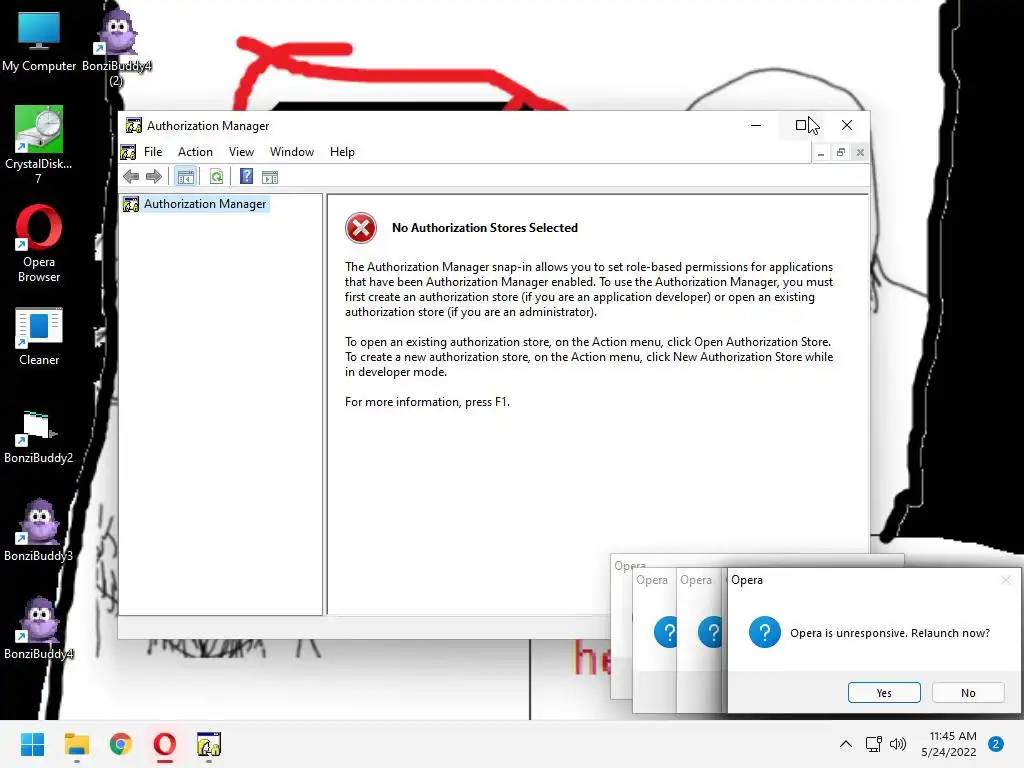Image resolution: width=1024 pixels, height=768 pixels.
Task: Open the Action menu
Action: point(195,152)
